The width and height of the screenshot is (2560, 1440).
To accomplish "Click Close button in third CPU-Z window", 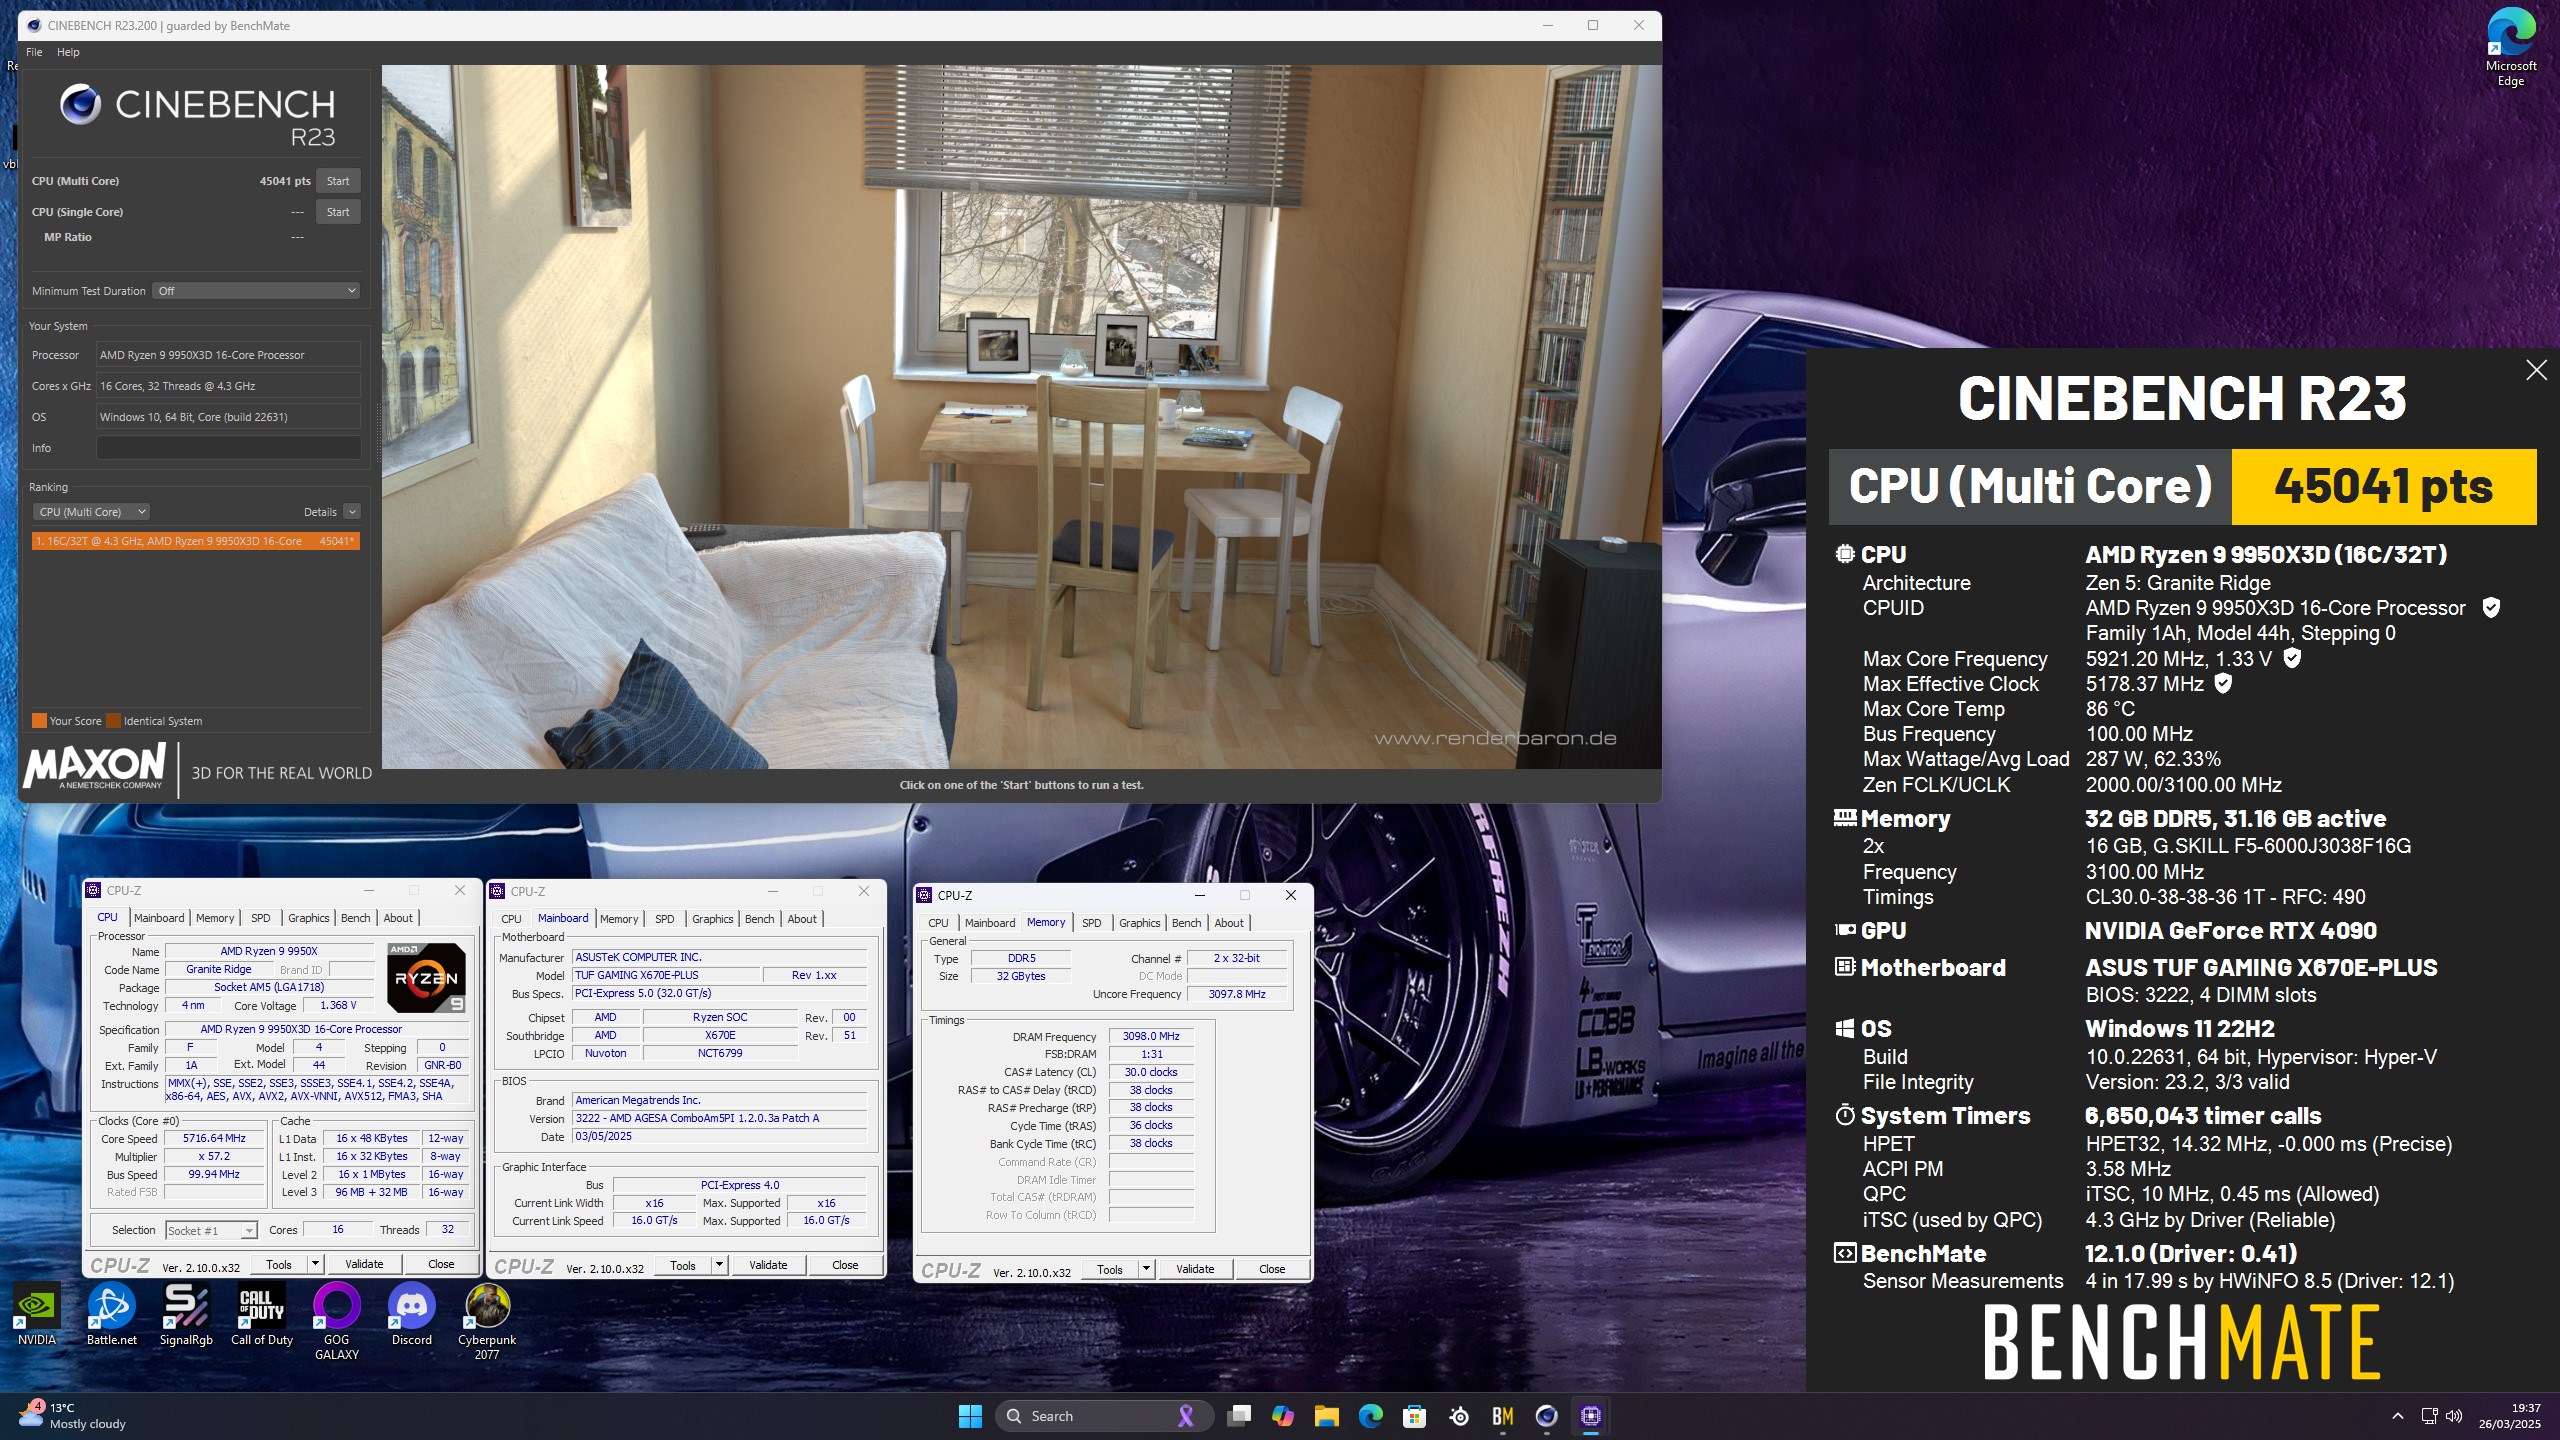I will click(1272, 1269).
